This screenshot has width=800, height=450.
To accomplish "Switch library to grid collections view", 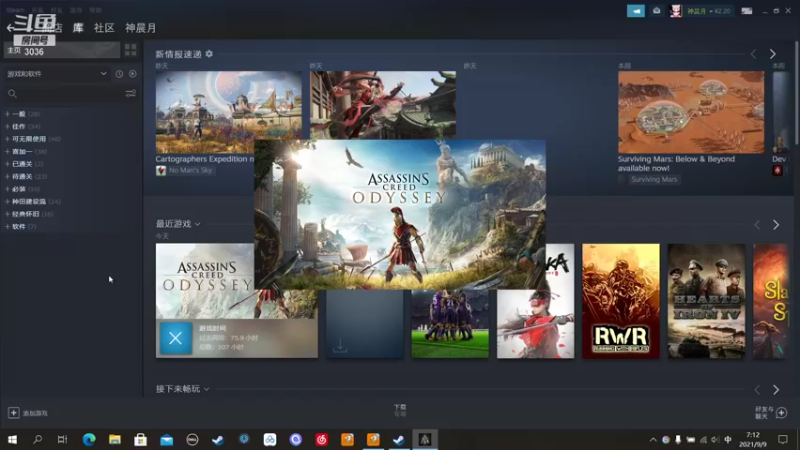I will pos(131,49).
